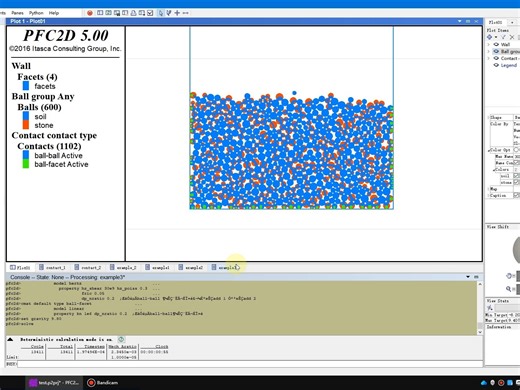Click the first split-pane layout toolbar icon
Screen dimensions: 520x390
[100, 13]
